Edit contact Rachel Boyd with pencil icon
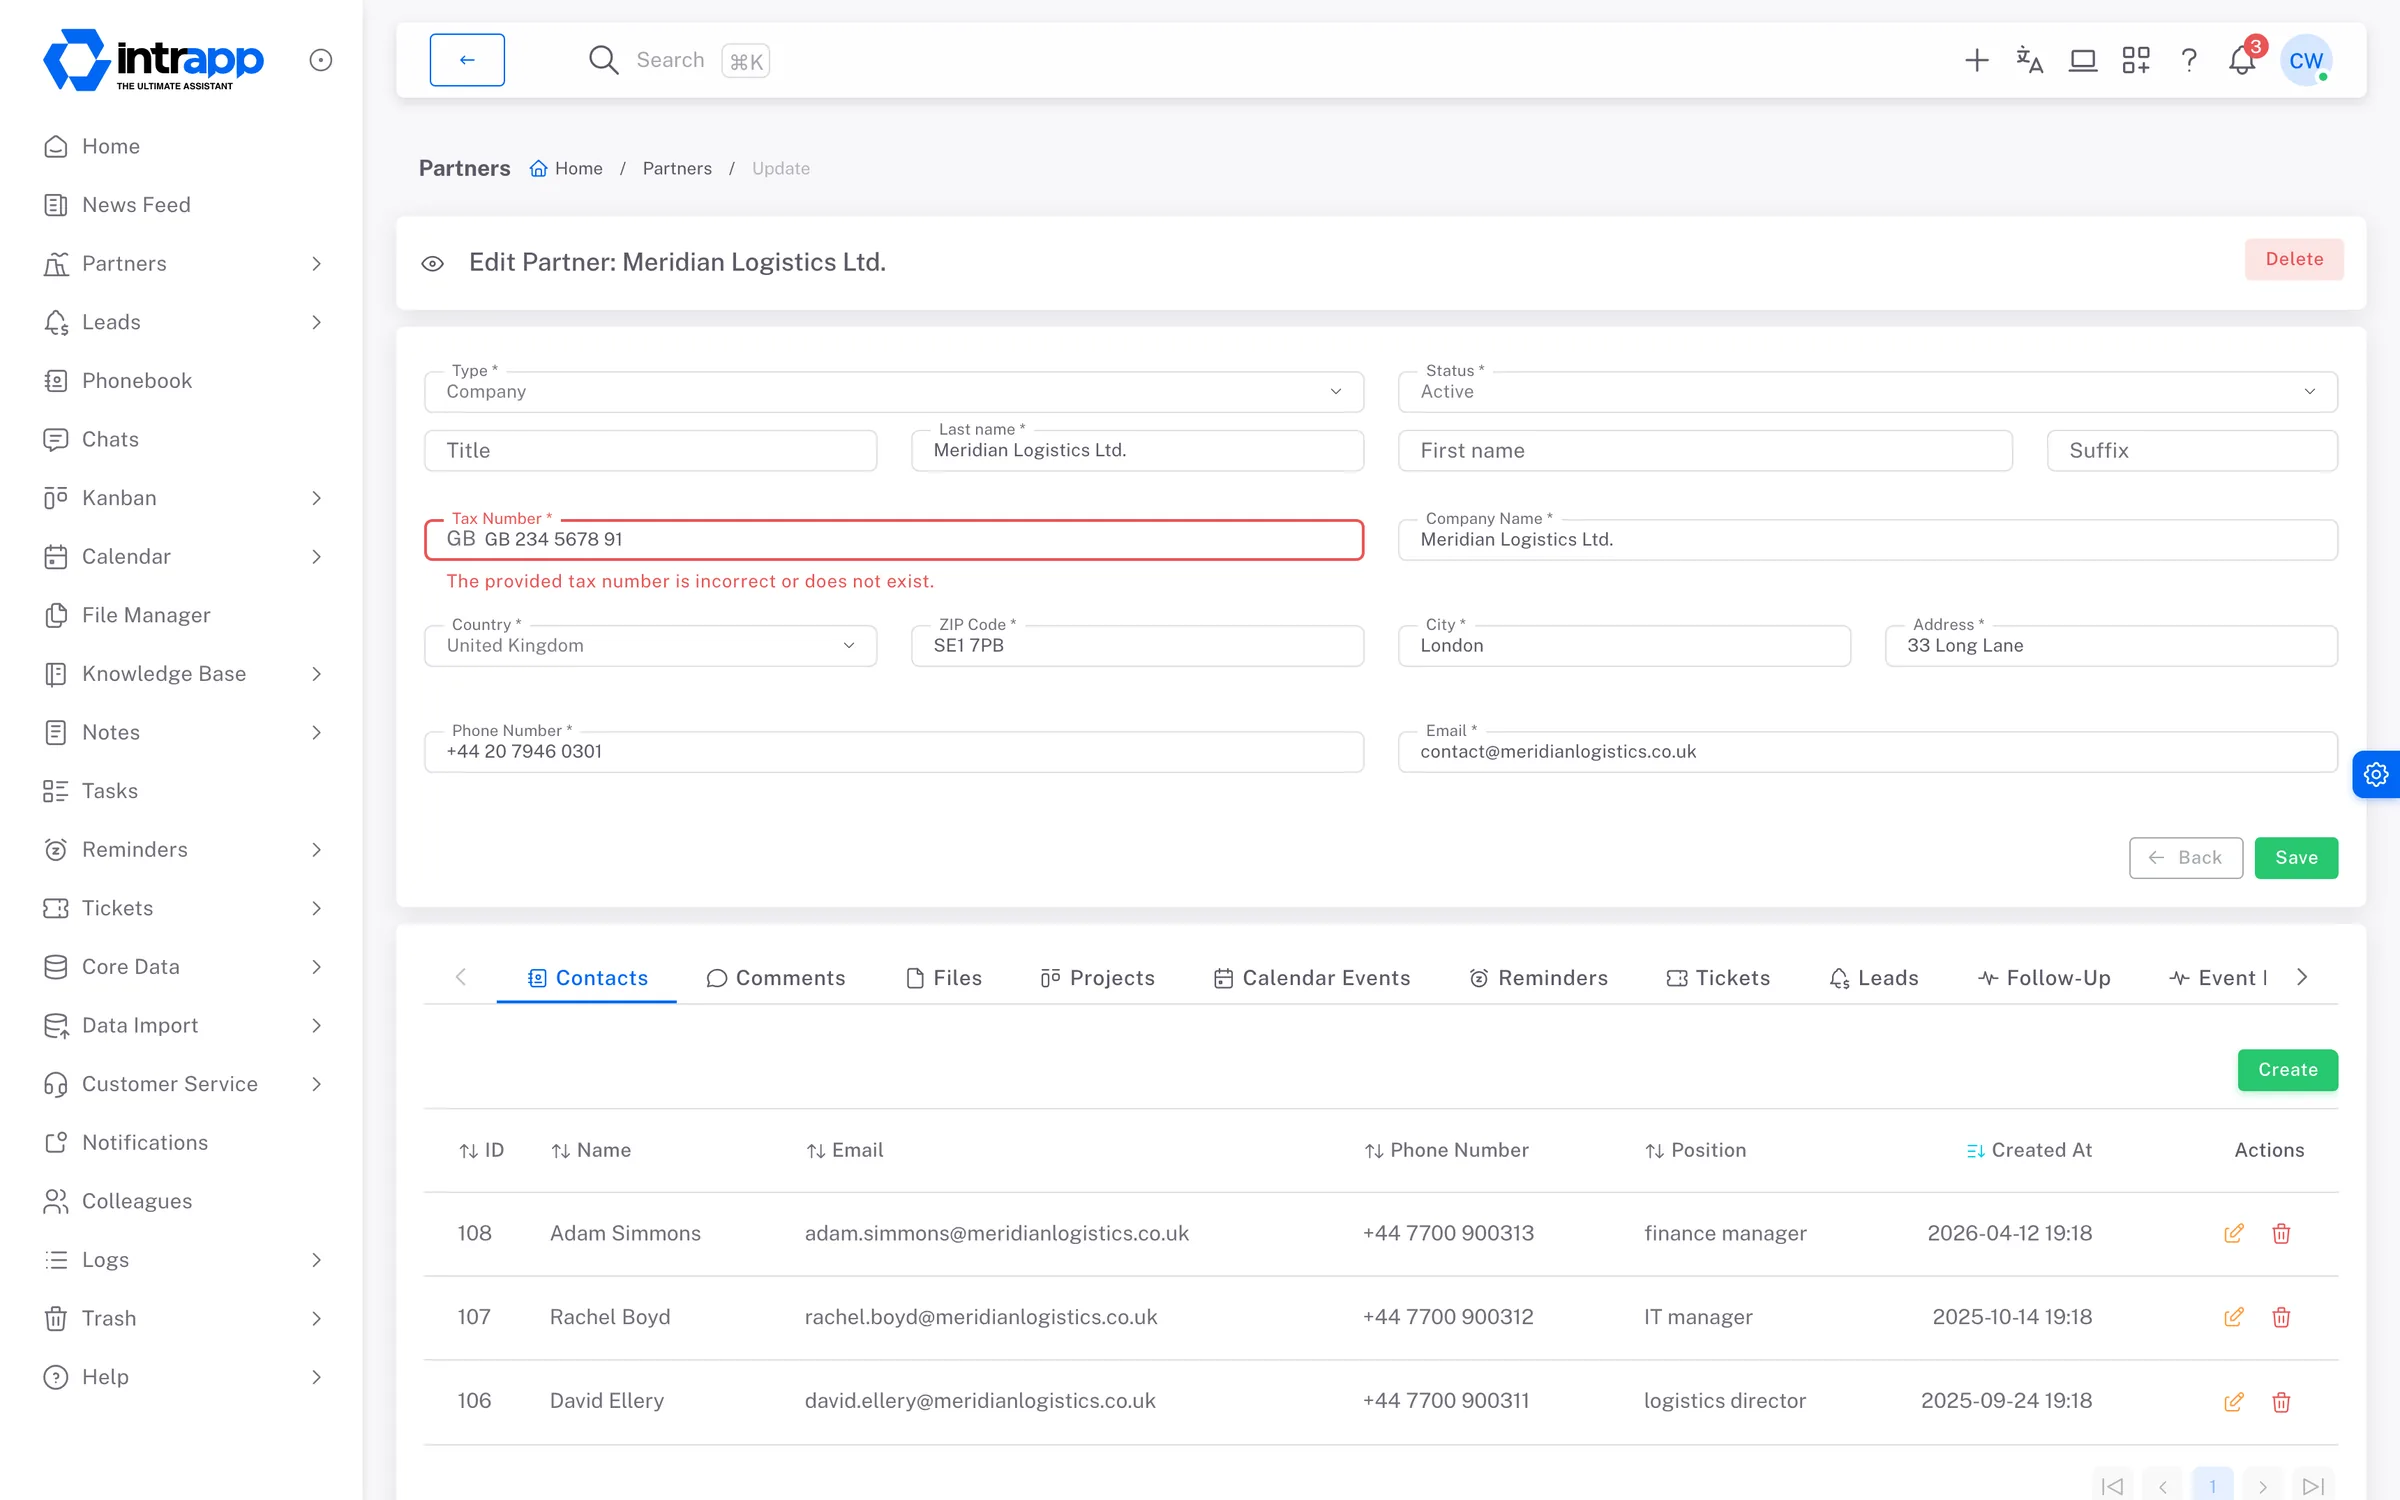The image size is (2400, 1500). pos(2234,1317)
